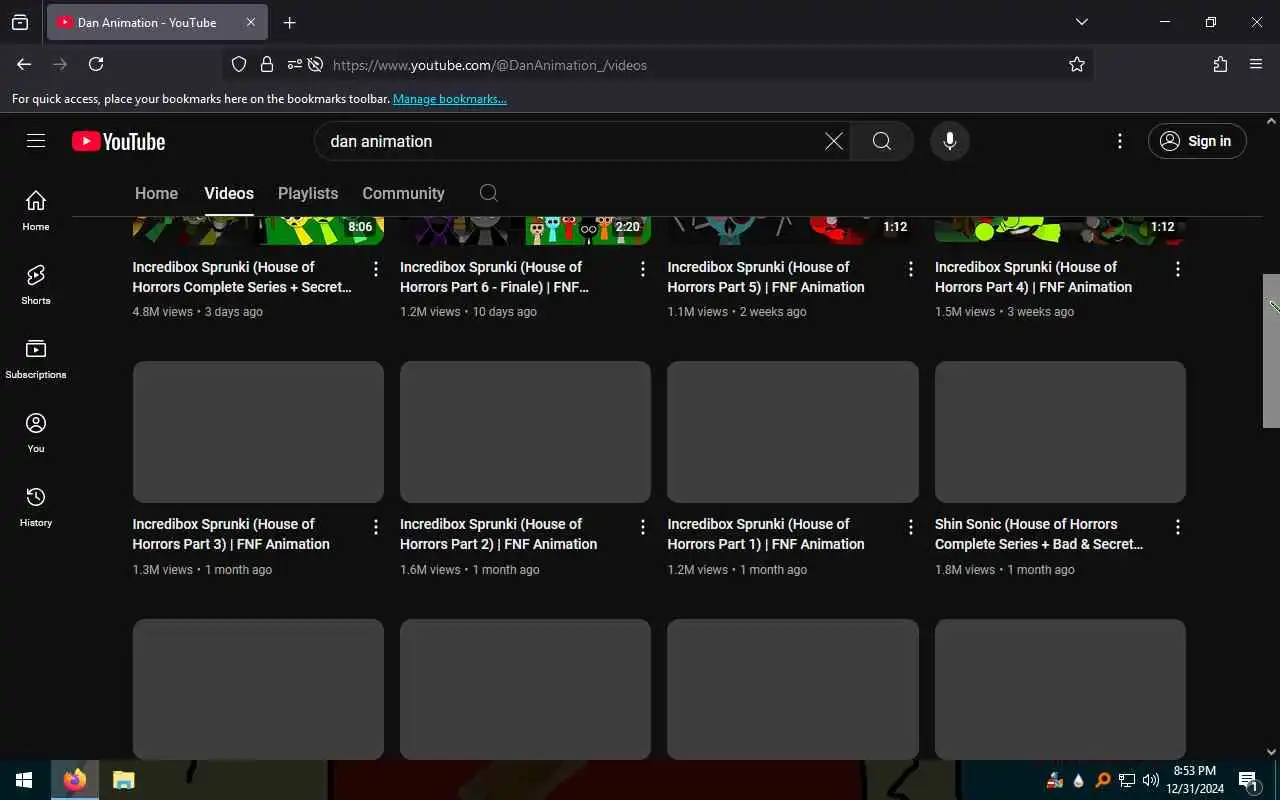1280x800 pixels.
Task: Go back in Firefox
Action: (x=24, y=64)
